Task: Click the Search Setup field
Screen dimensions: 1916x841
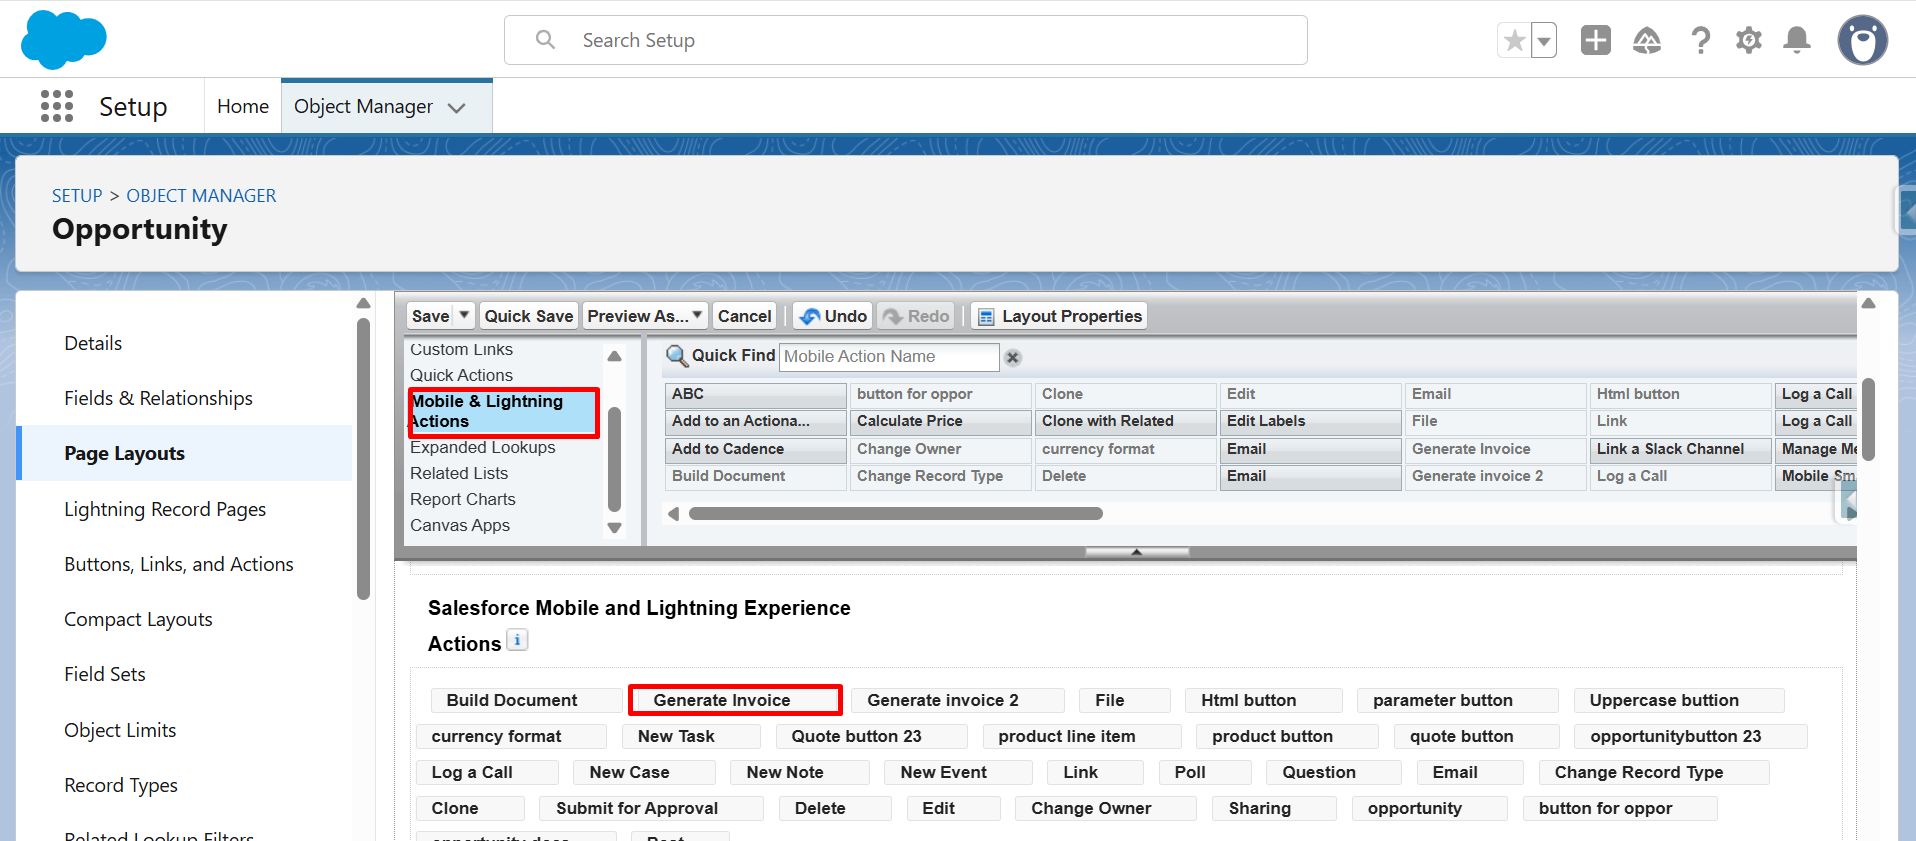Action: click(905, 40)
